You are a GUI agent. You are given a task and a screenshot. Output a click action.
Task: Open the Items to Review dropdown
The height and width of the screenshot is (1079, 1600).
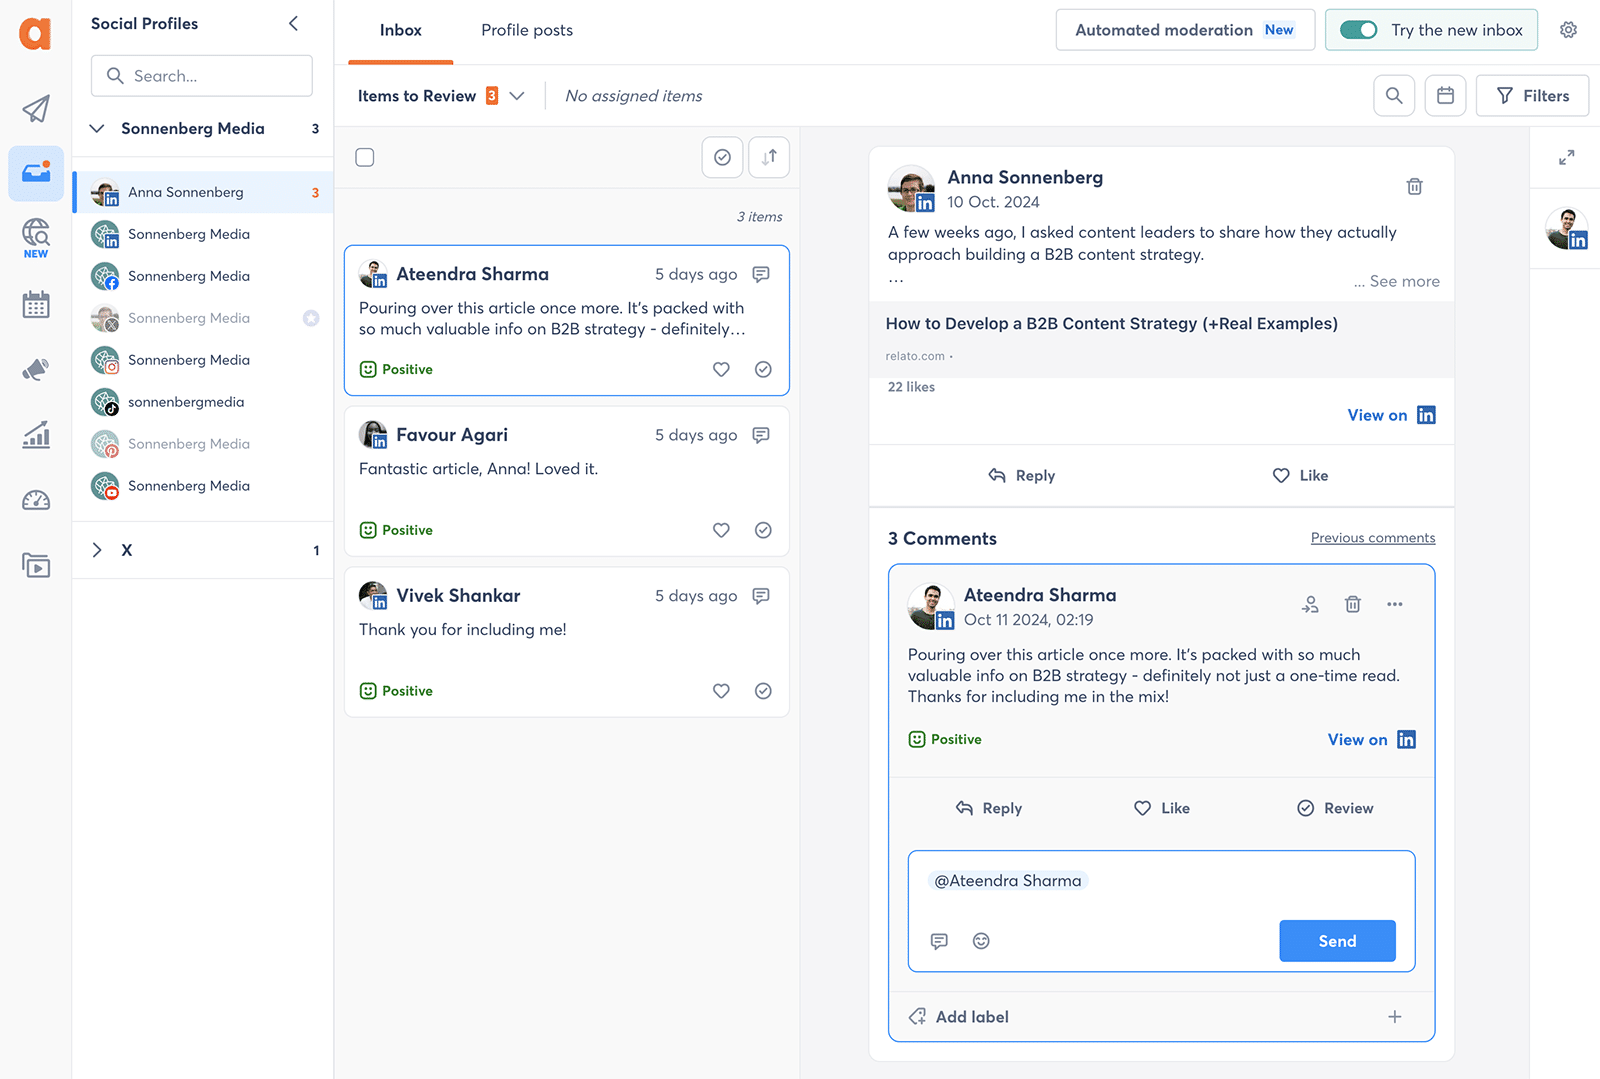pos(441,96)
